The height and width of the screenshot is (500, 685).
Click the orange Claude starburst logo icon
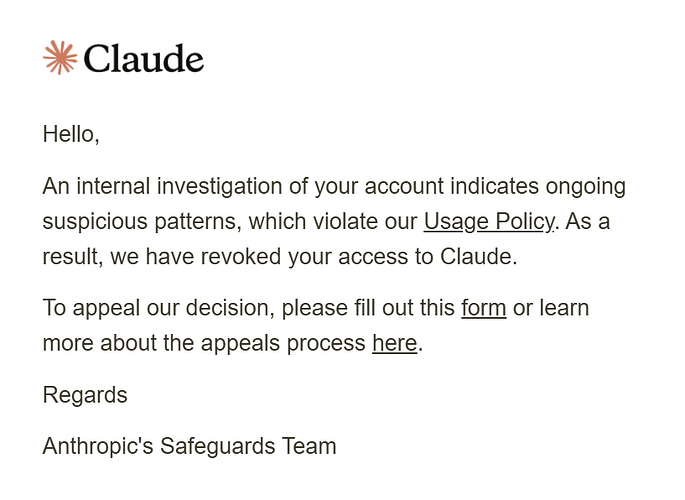[60, 58]
